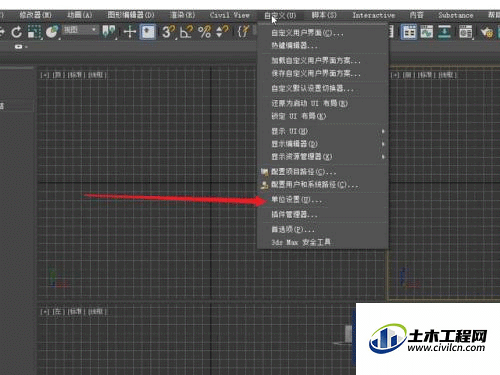This screenshot has width=500, height=375.
Task: Open the Civil View menu
Action: coord(230,15)
